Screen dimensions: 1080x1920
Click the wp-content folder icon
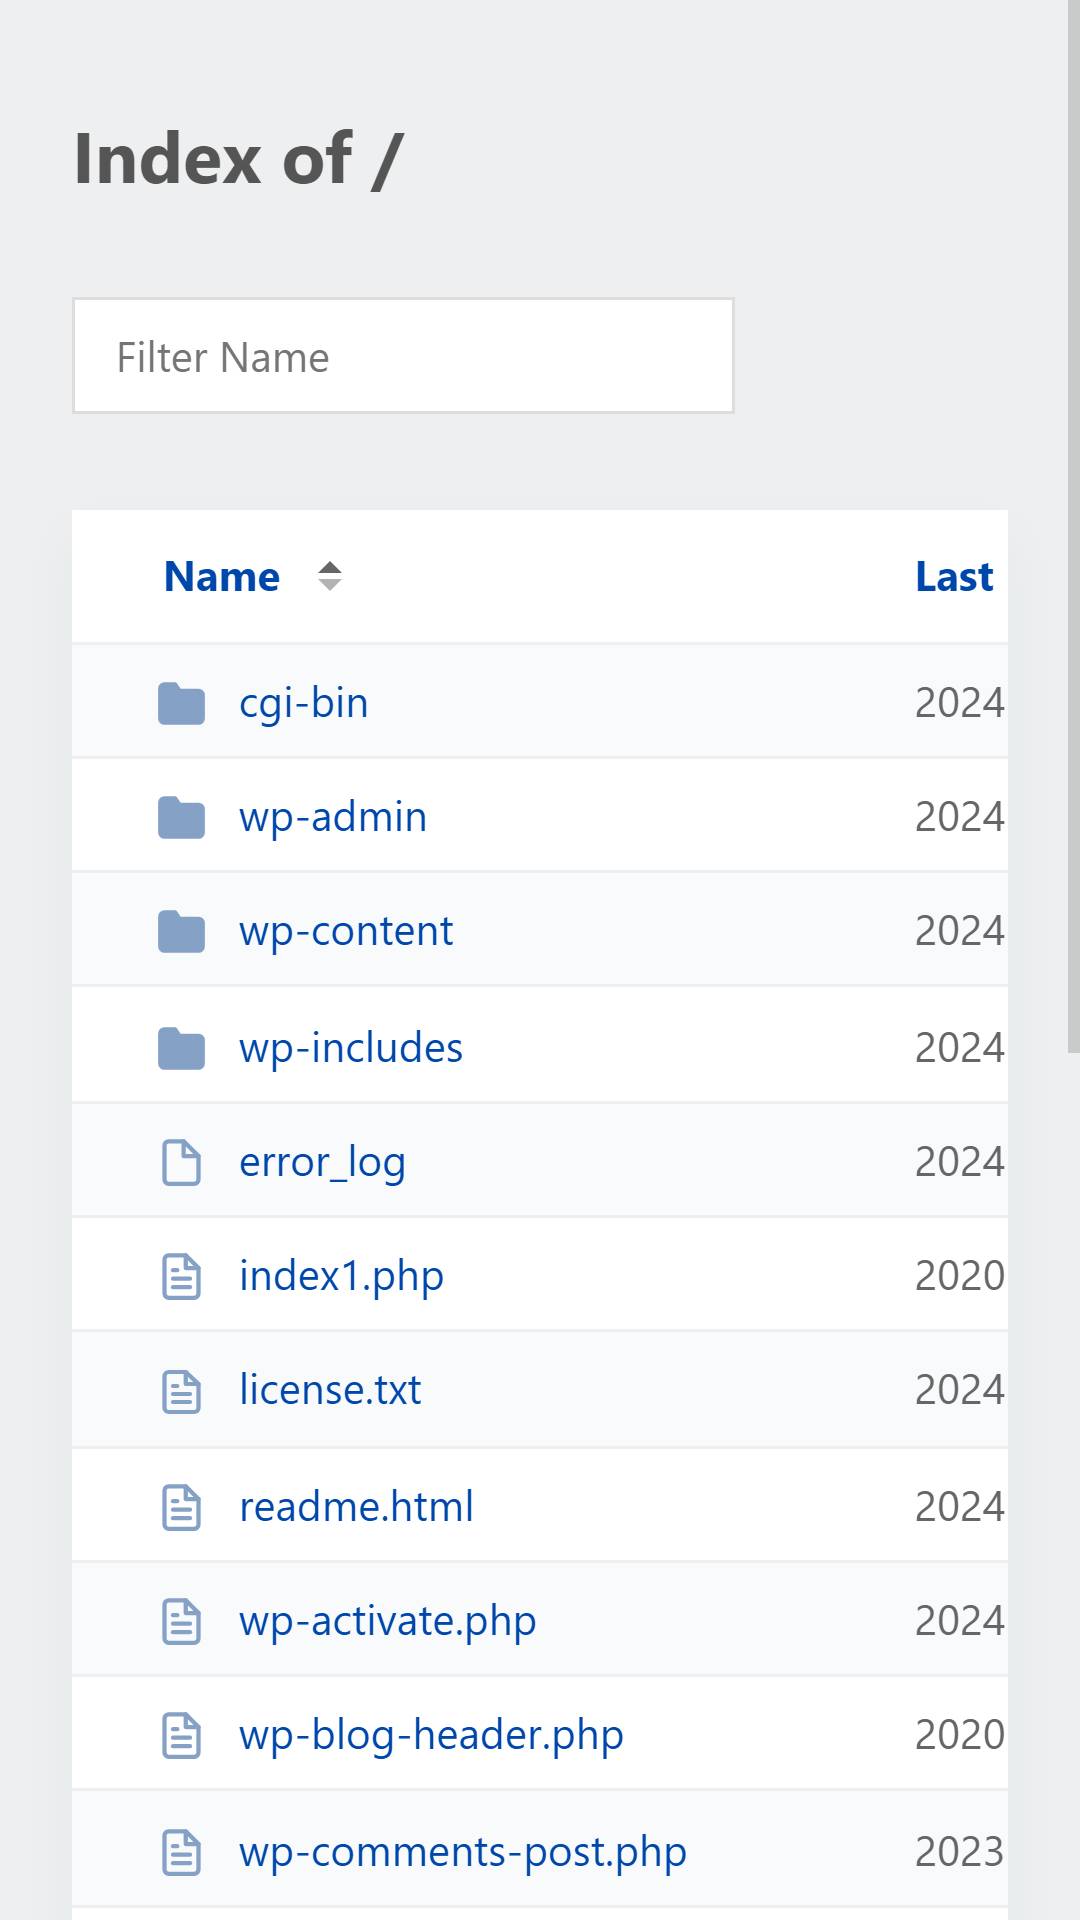(x=181, y=931)
